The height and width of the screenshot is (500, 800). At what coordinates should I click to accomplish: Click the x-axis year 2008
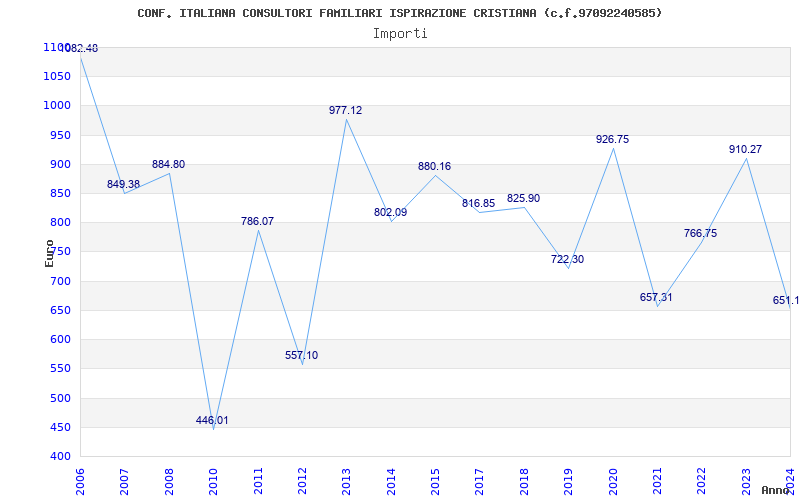tap(169, 481)
